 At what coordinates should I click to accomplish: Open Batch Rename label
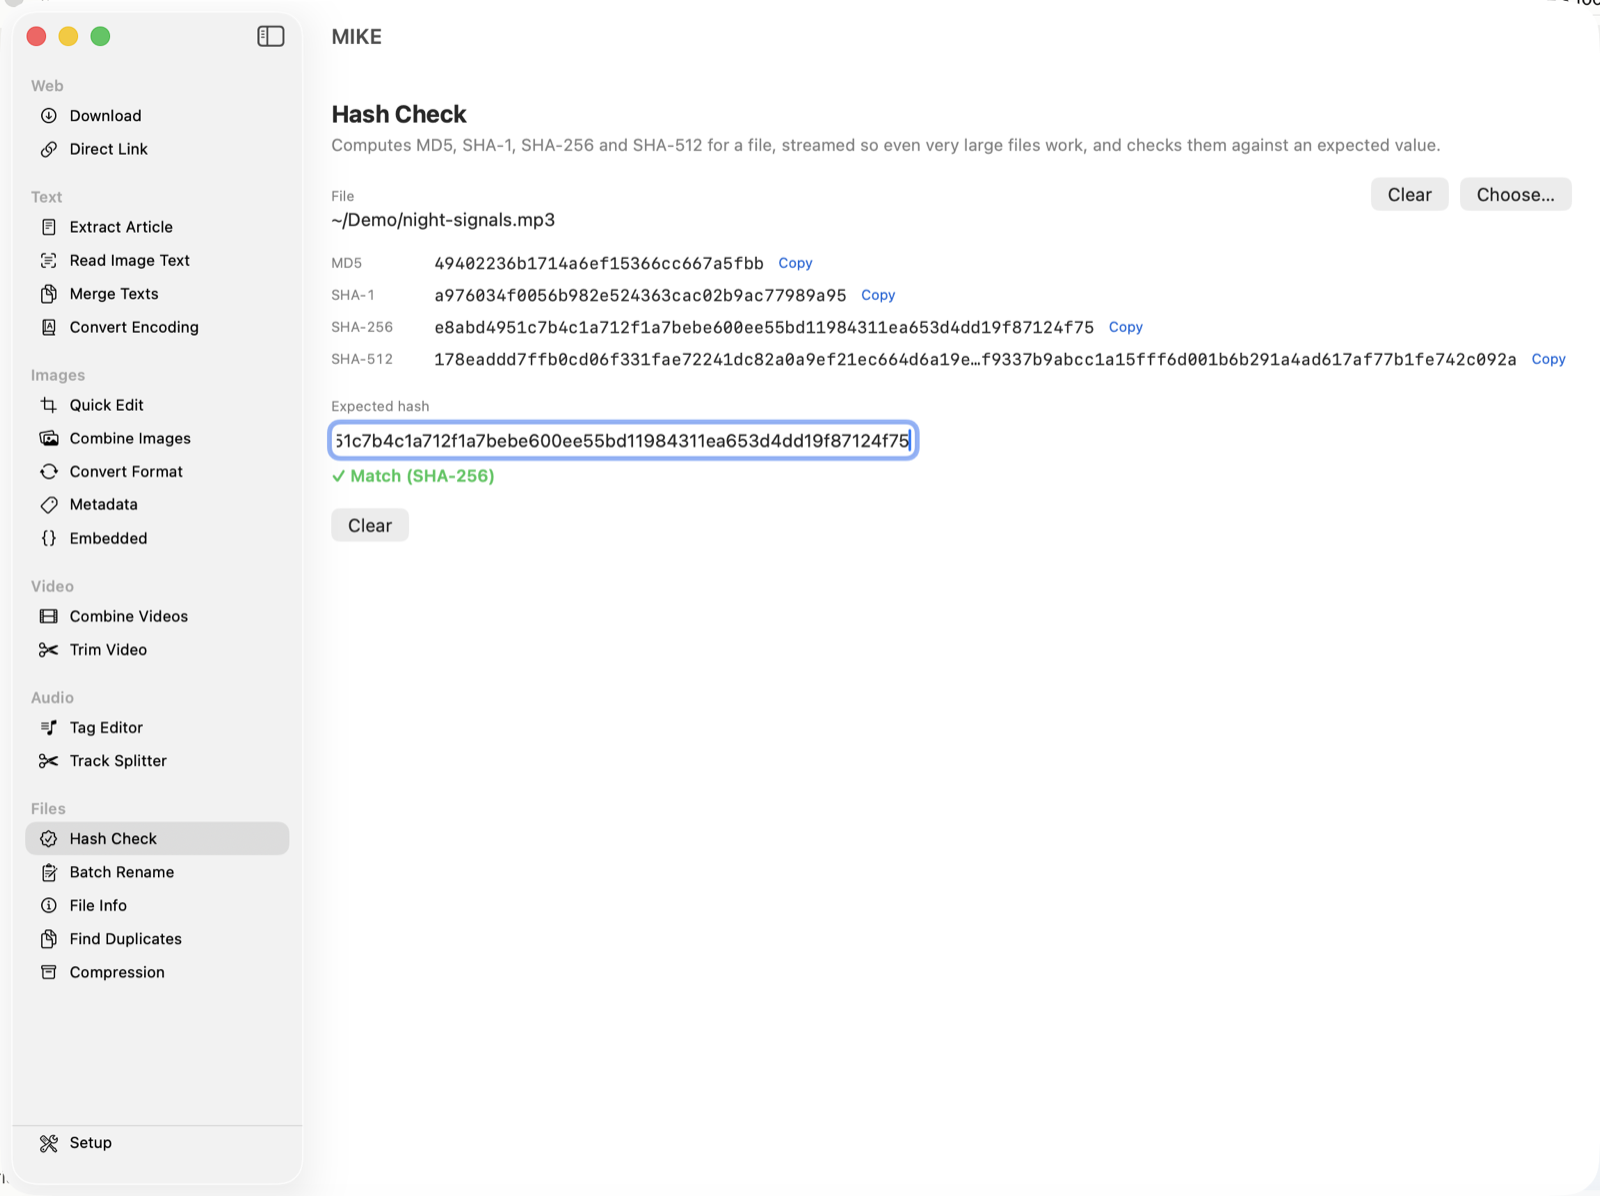click(121, 872)
